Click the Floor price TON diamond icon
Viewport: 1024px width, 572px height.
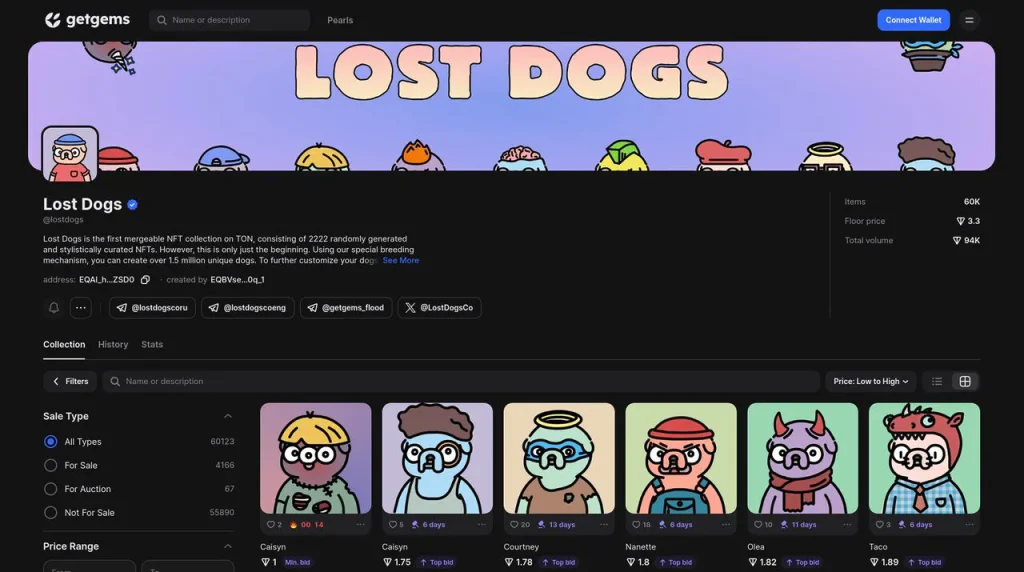tap(960, 221)
